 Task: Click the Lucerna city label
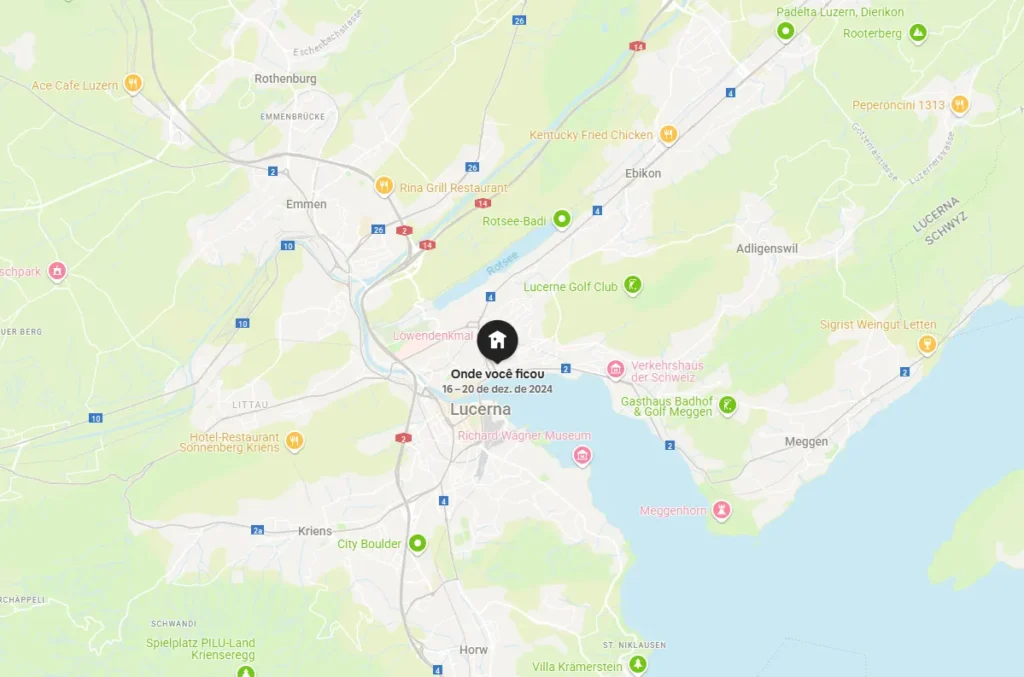[x=481, y=409]
